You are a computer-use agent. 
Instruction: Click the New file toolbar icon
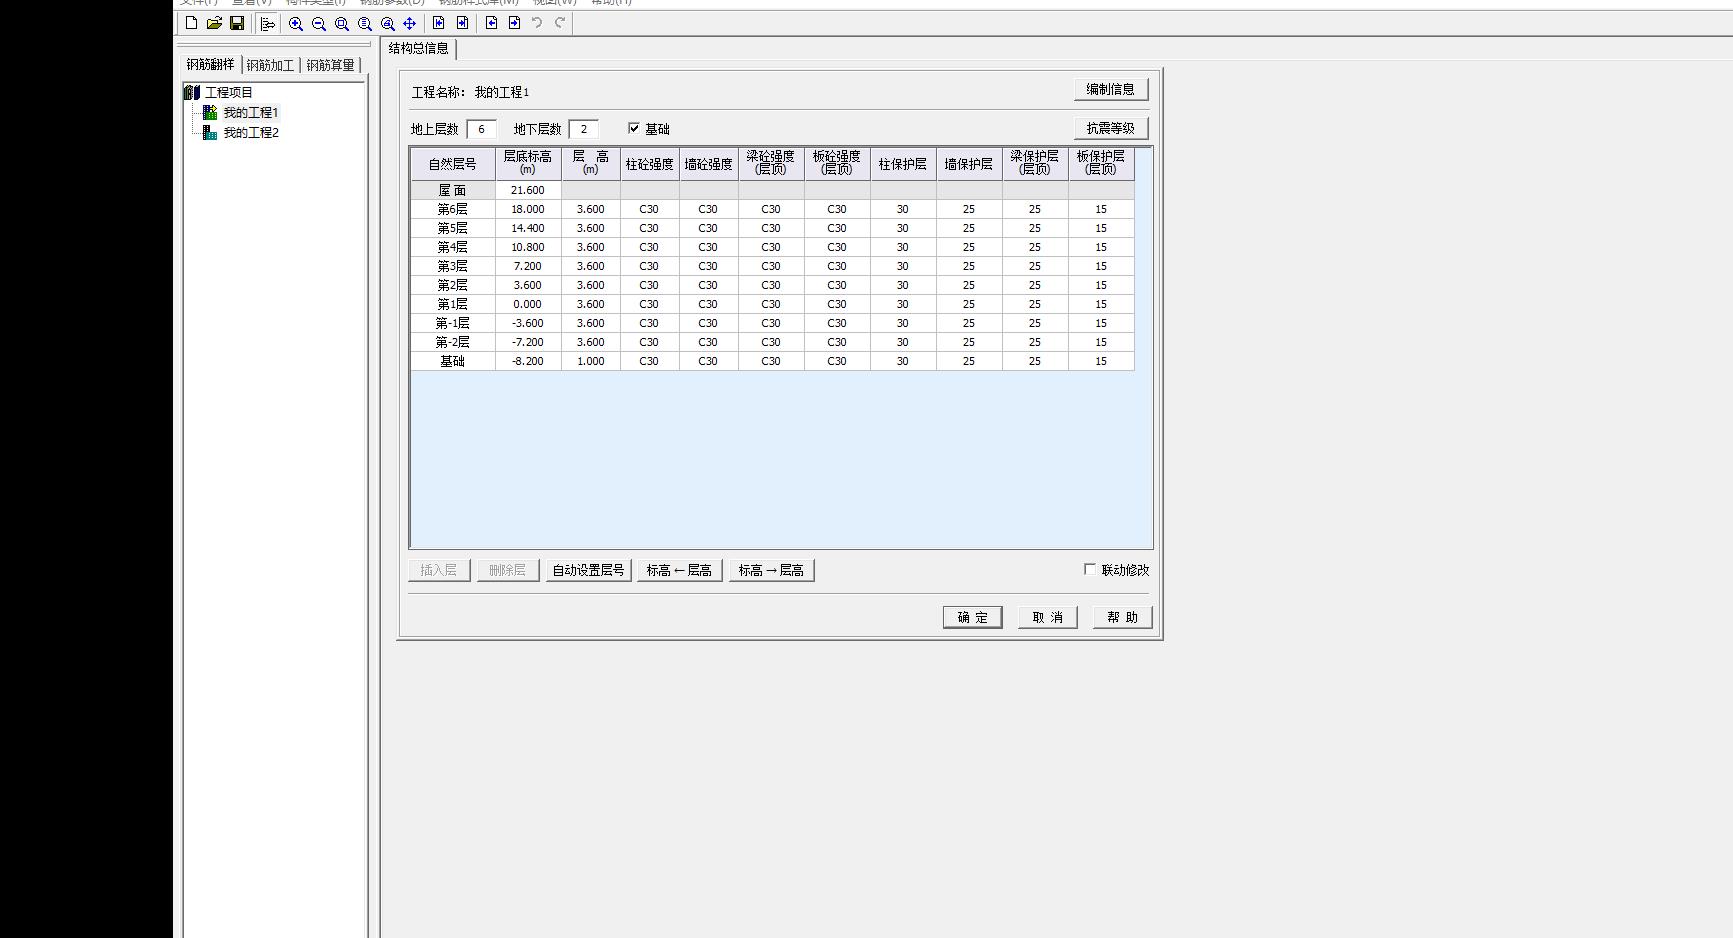pos(191,23)
